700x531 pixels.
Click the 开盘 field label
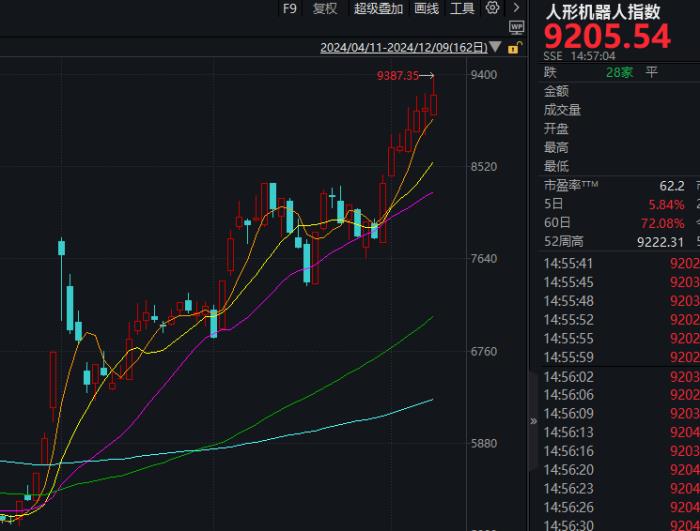coord(556,129)
